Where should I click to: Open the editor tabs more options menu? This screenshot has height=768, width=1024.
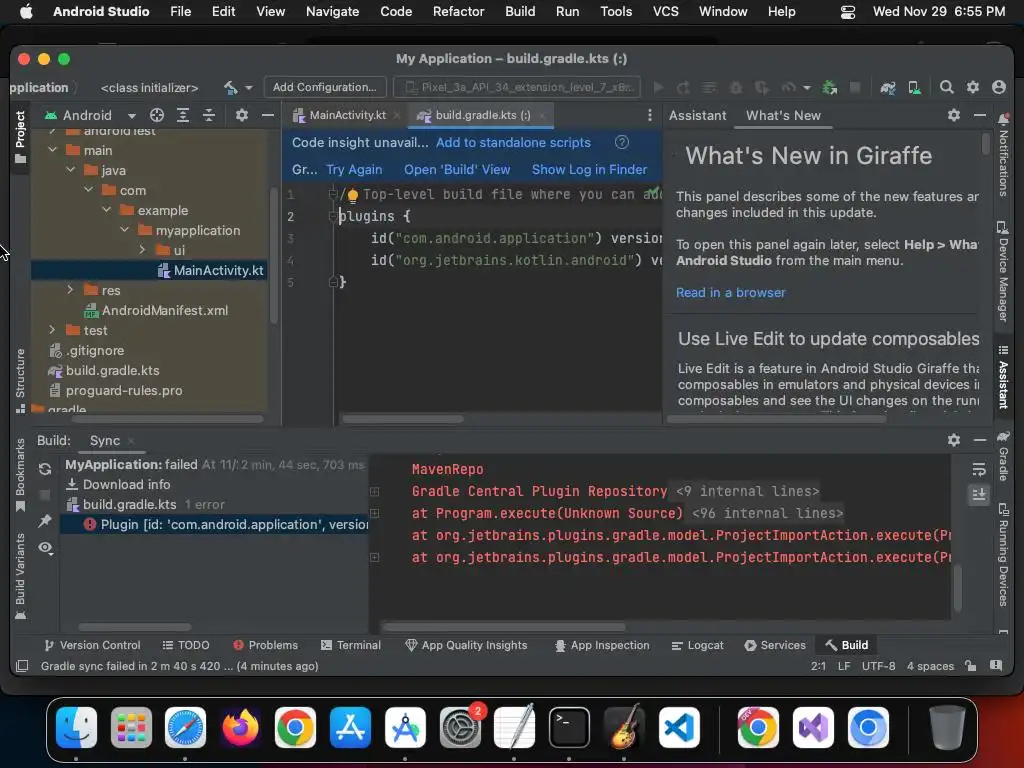[x=649, y=116]
